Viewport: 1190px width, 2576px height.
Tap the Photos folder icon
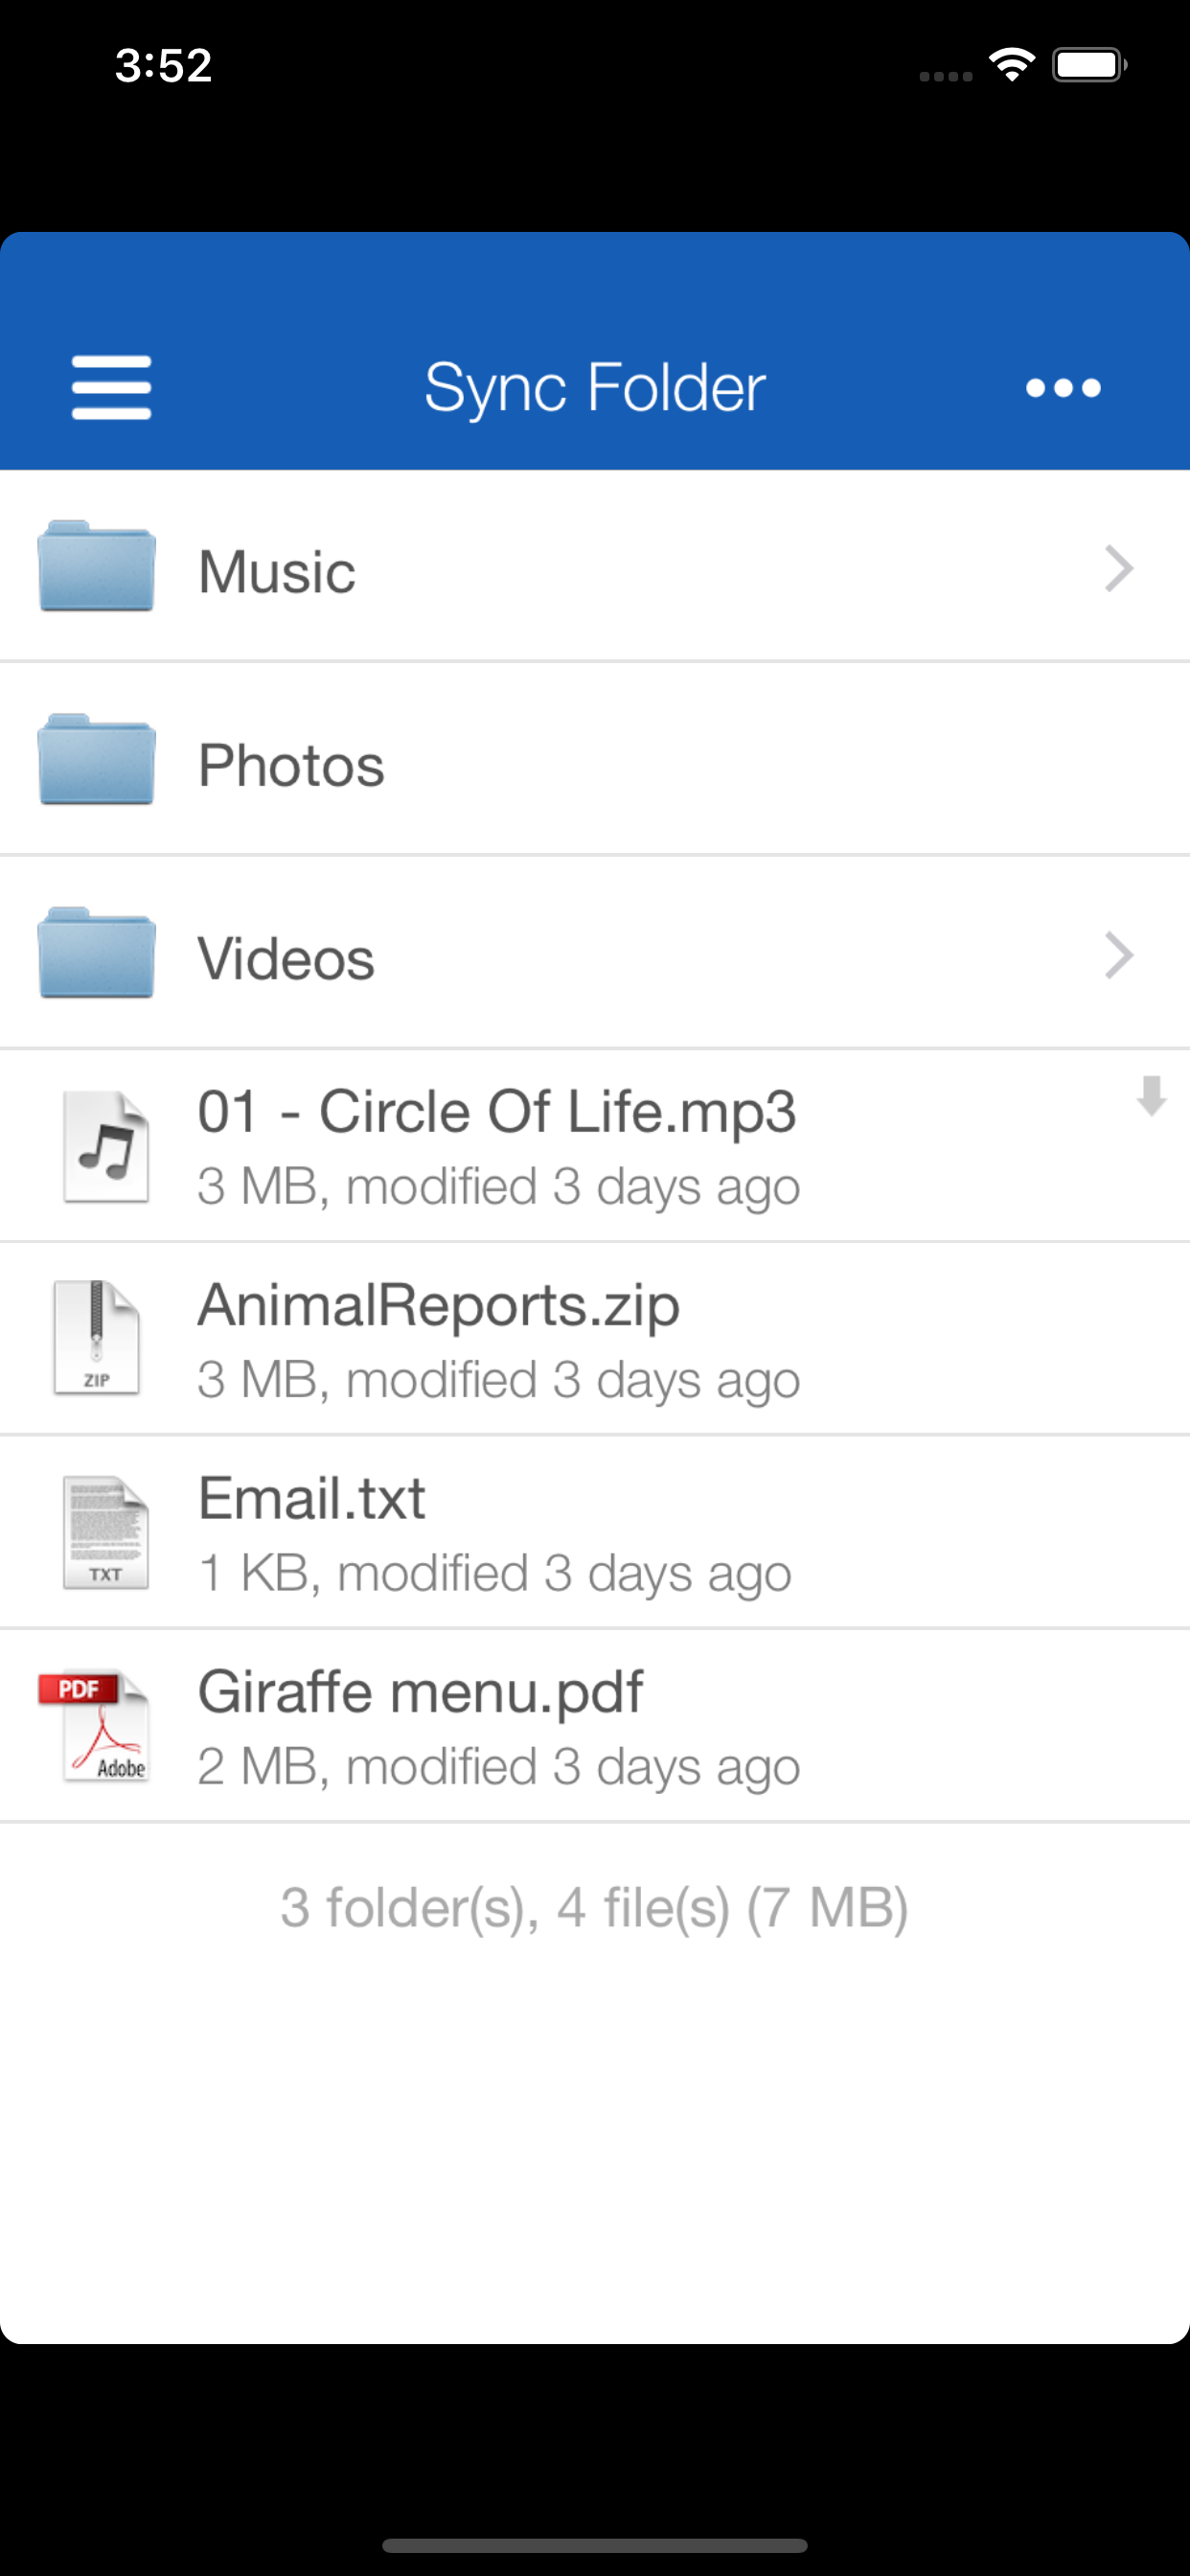pos(97,760)
